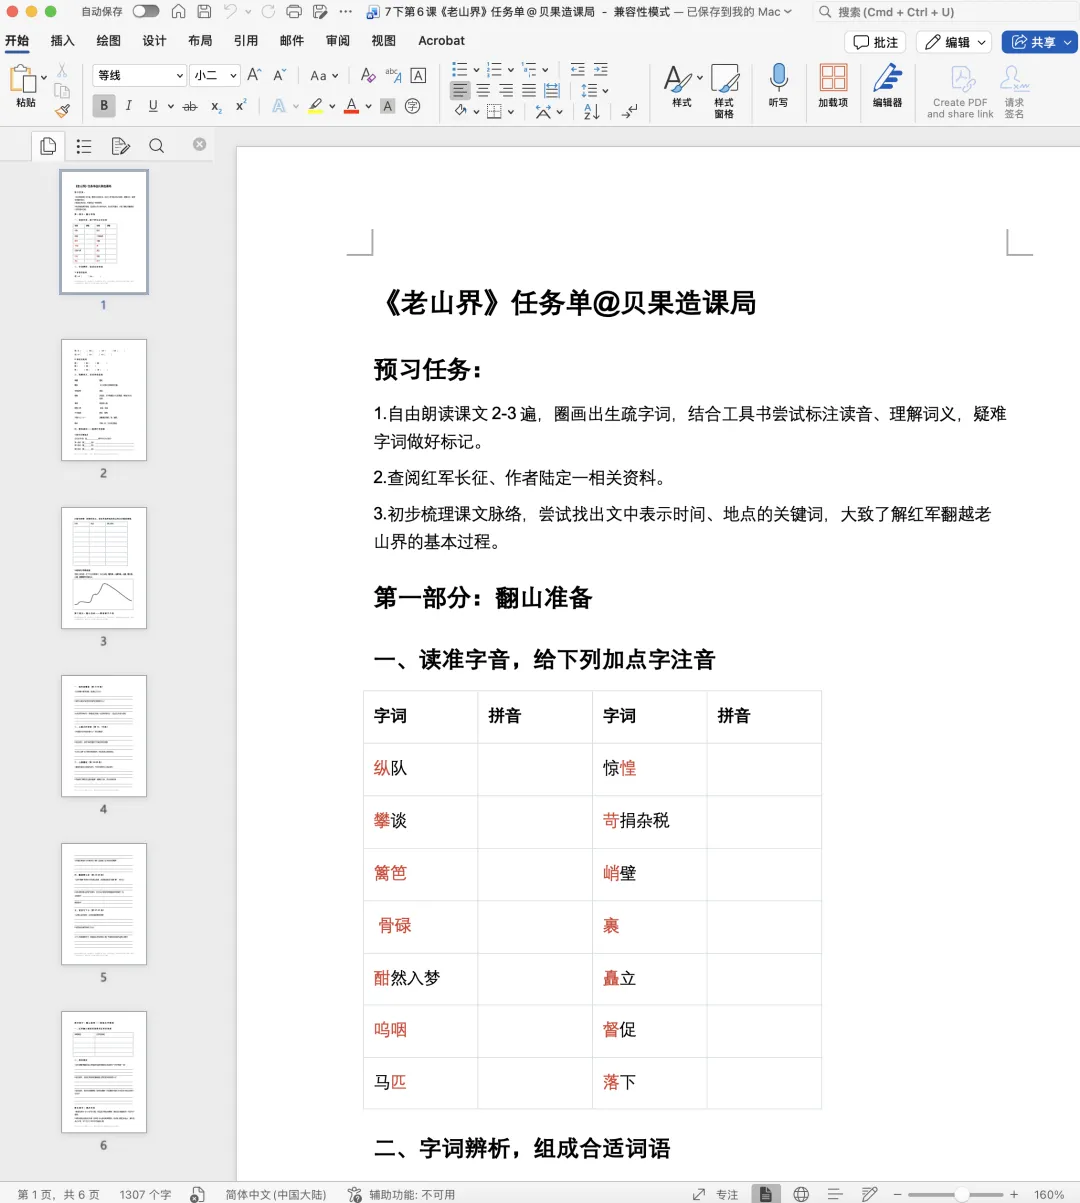Click the Print icon in title bar

[294, 12]
